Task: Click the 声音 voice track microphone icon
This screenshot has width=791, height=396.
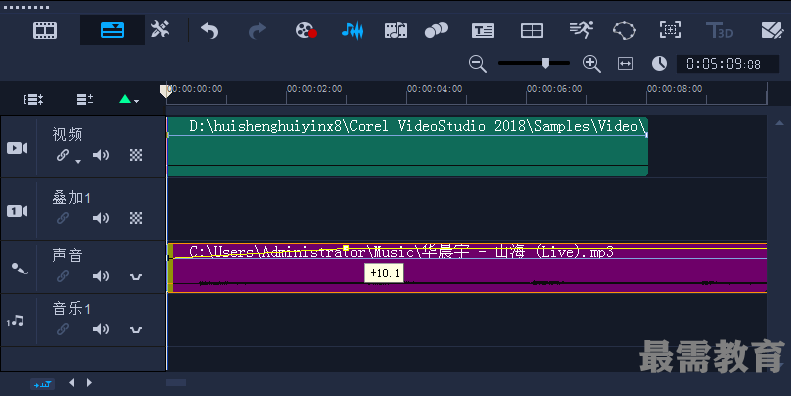Action: pos(19,268)
